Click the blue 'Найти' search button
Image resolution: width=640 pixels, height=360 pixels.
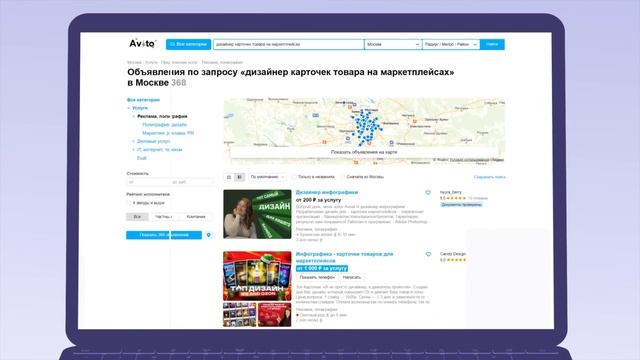point(492,44)
